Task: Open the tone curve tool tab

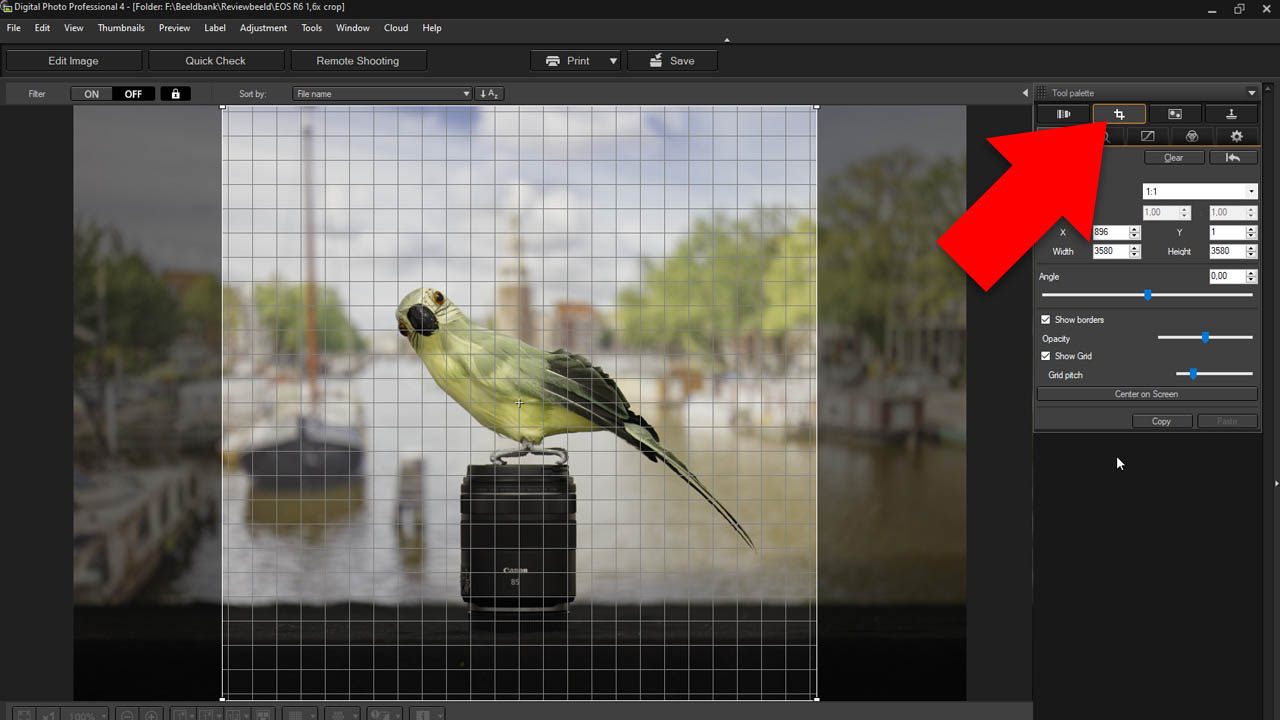Action: tap(1147, 136)
